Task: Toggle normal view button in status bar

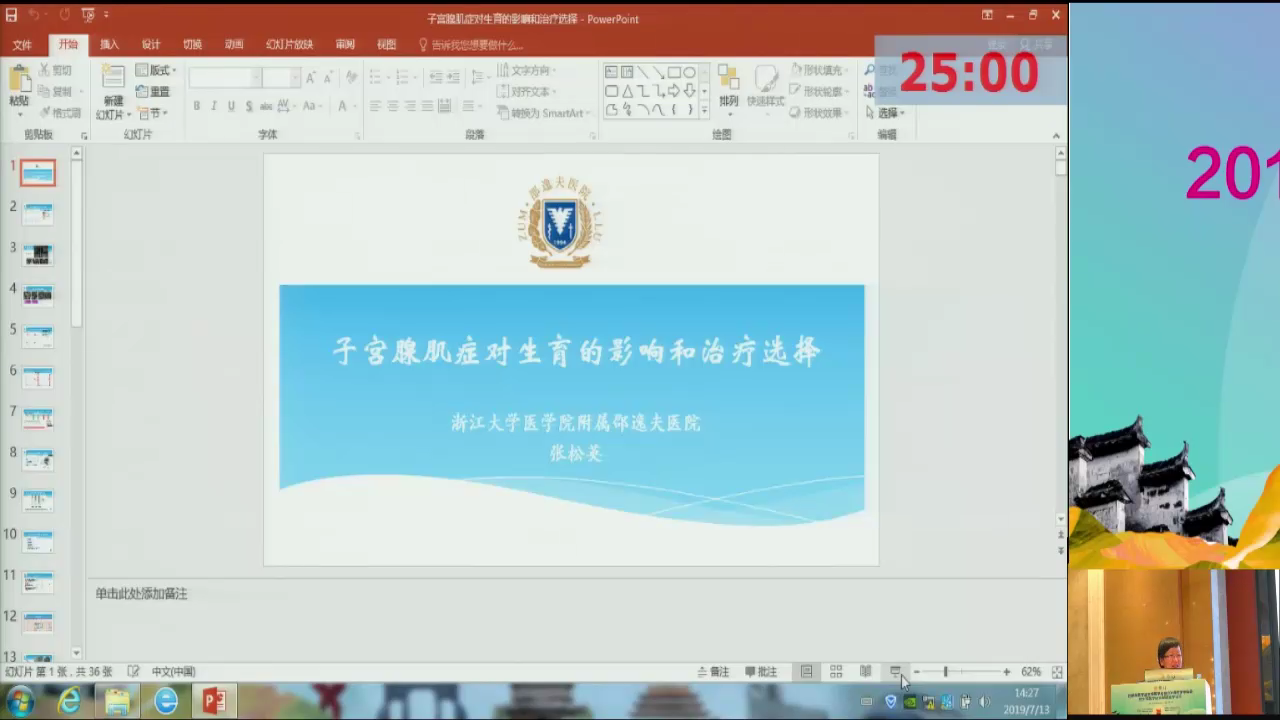Action: pyautogui.click(x=807, y=672)
